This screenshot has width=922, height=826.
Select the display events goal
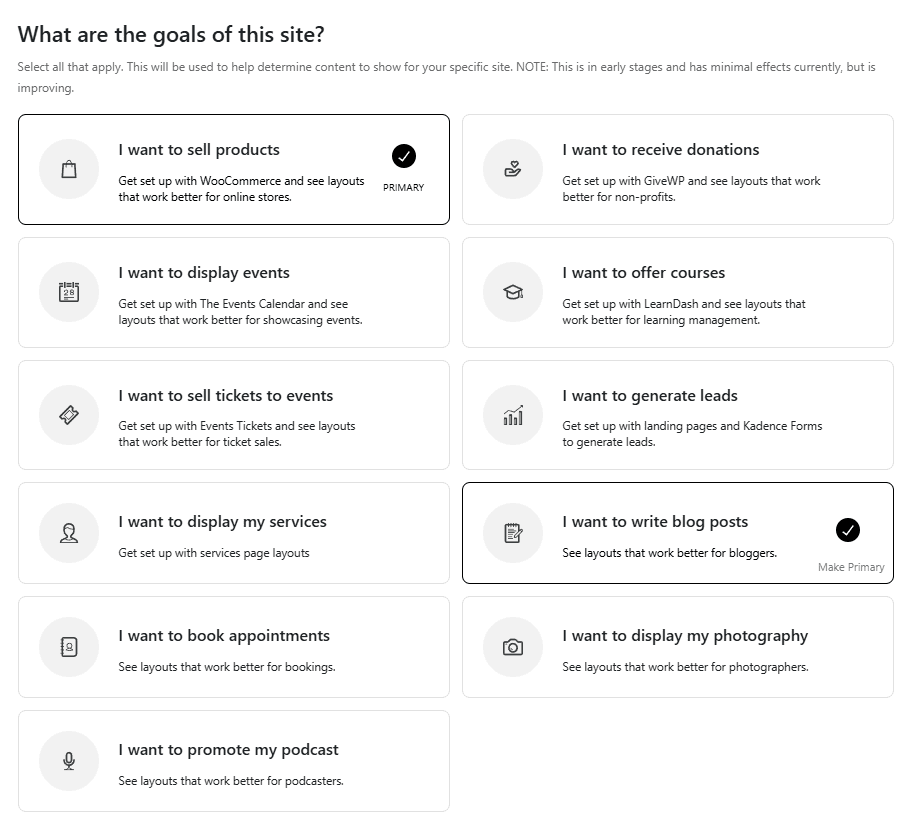point(233,292)
